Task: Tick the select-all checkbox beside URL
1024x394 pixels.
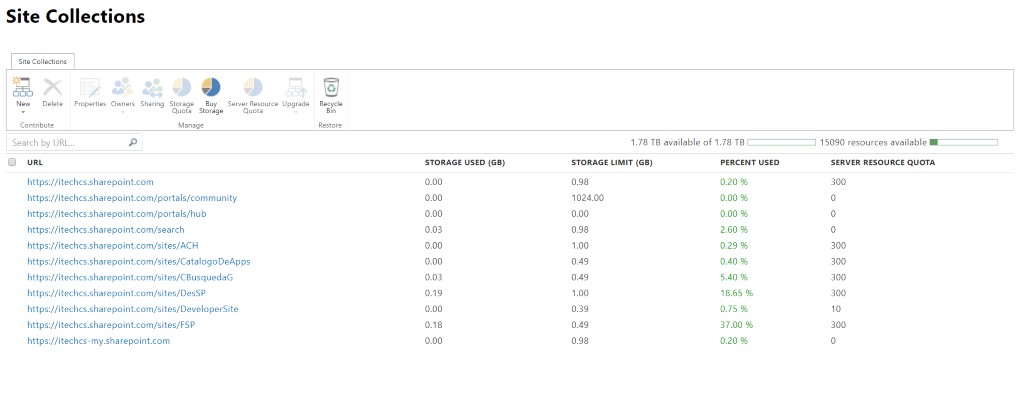Action: tap(12, 162)
